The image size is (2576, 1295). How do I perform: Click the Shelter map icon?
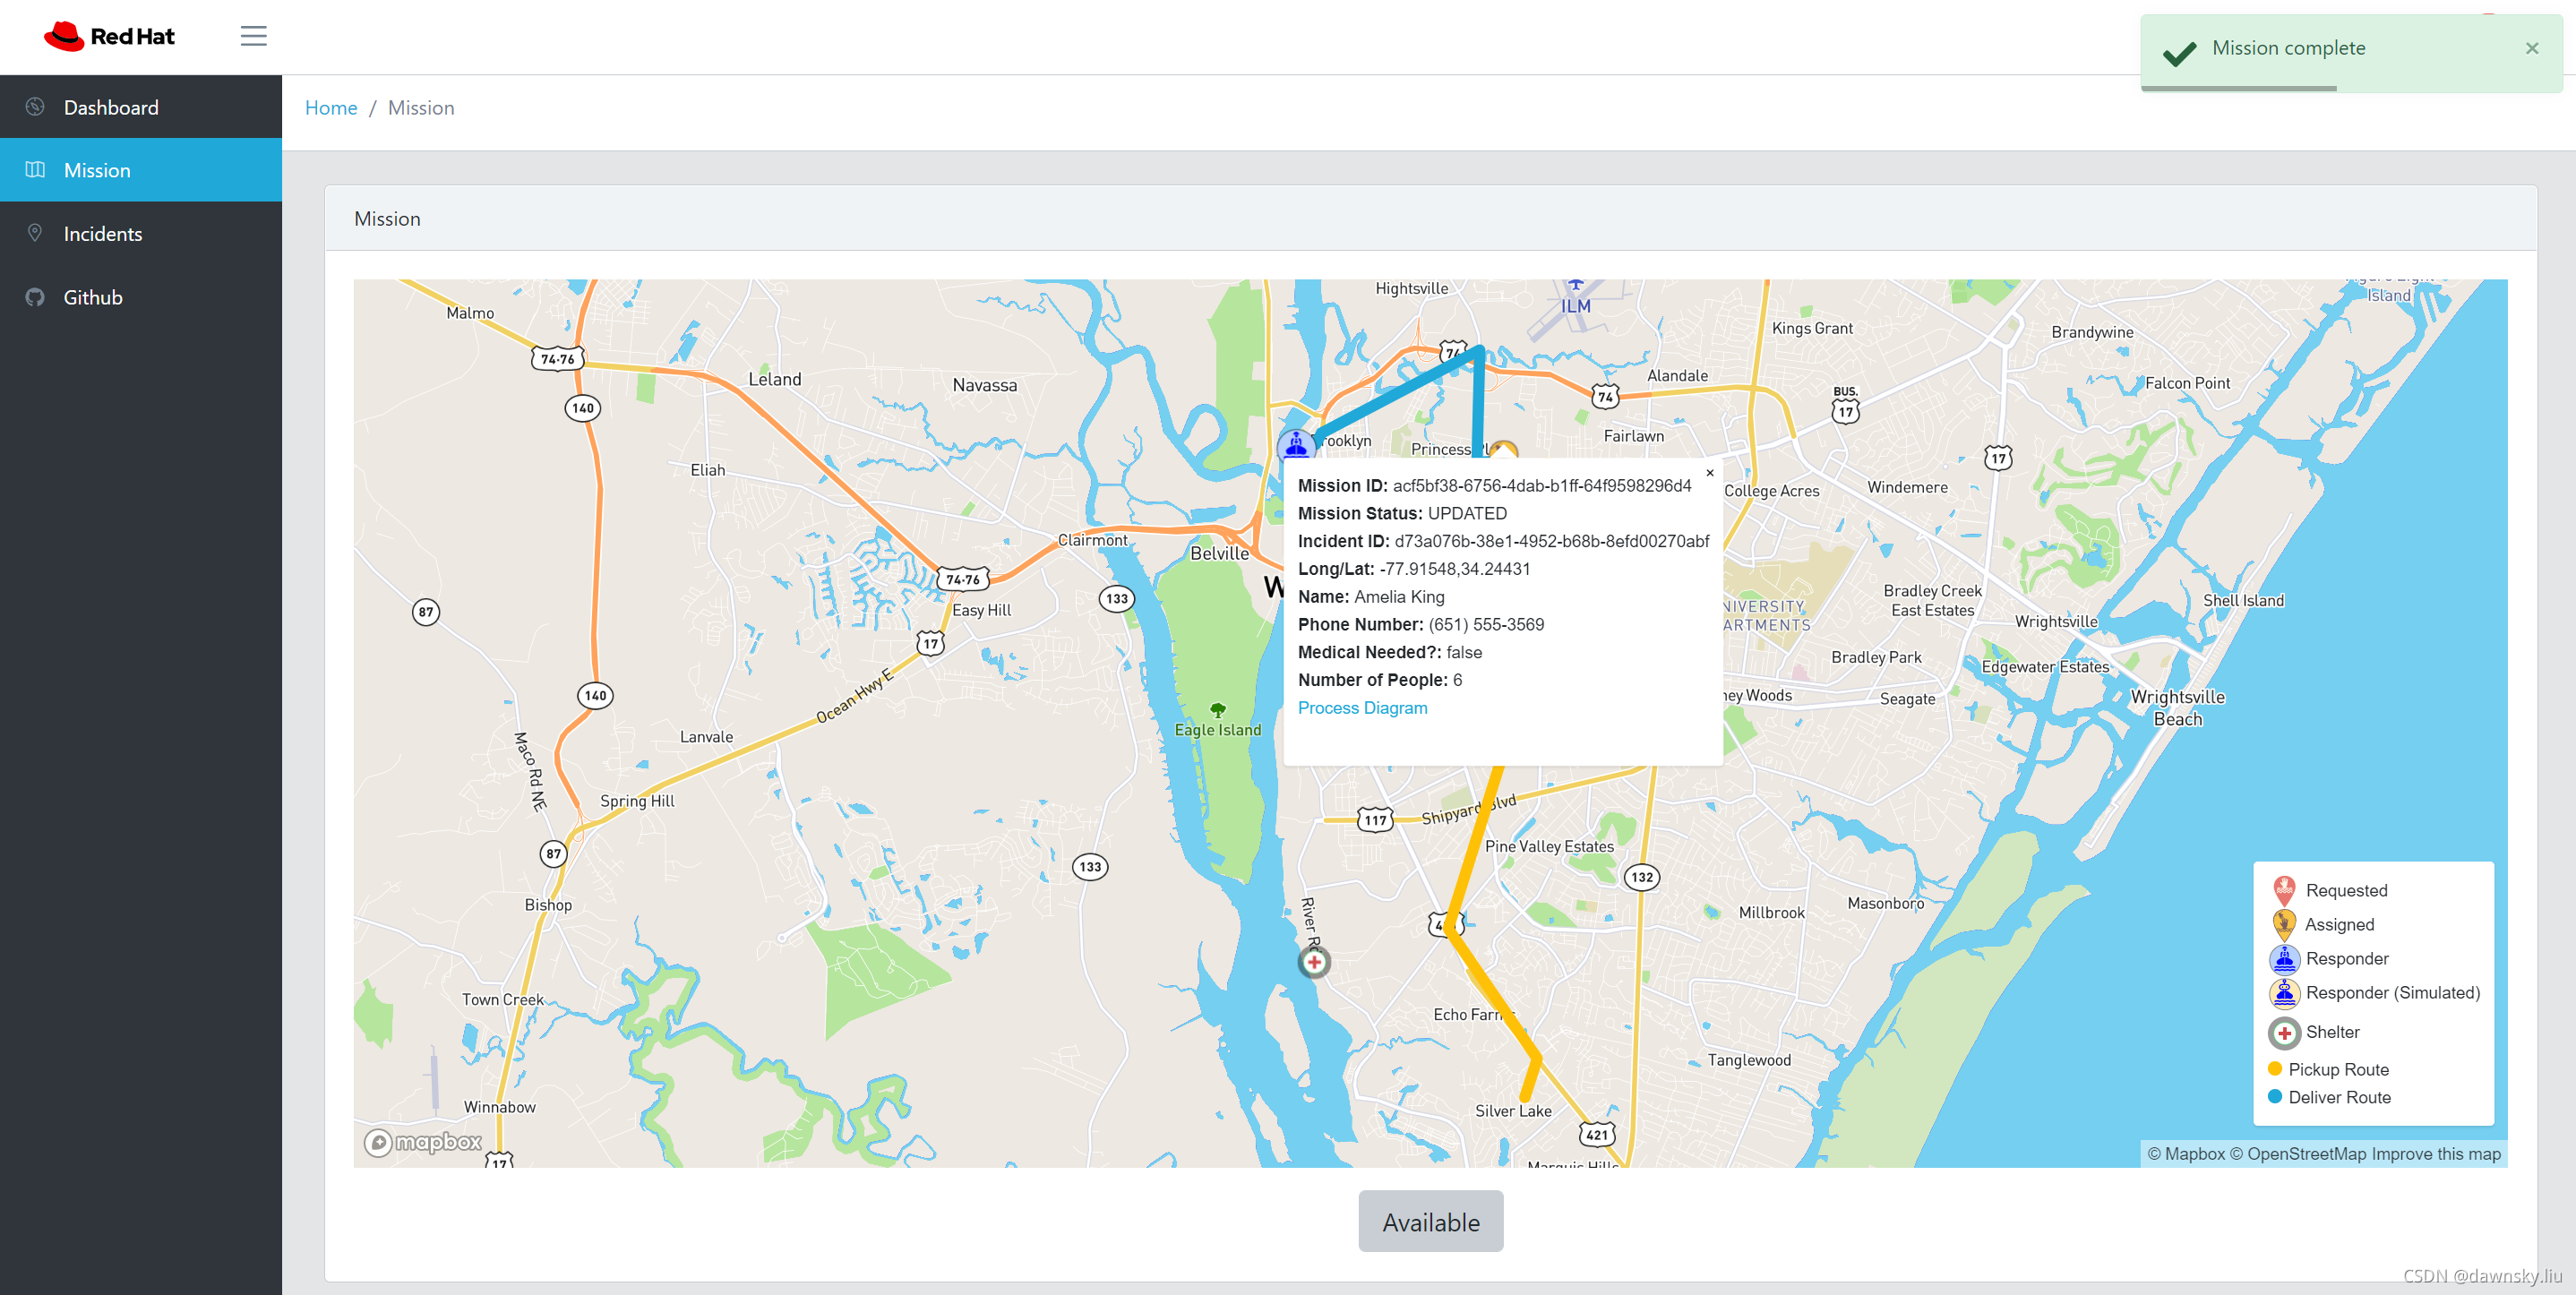point(1316,961)
